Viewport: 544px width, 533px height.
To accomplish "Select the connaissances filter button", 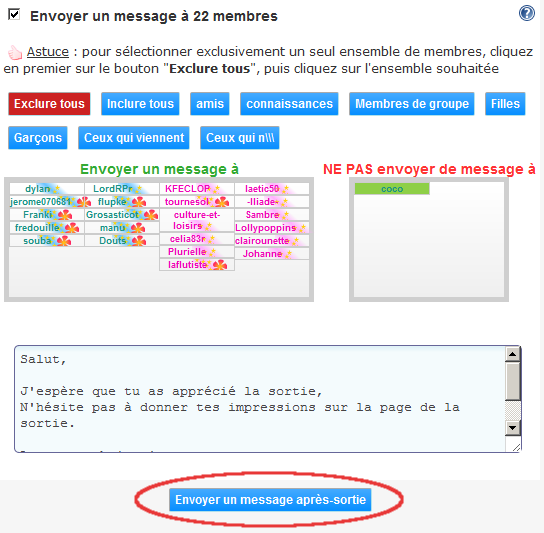I will [x=289, y=104].
